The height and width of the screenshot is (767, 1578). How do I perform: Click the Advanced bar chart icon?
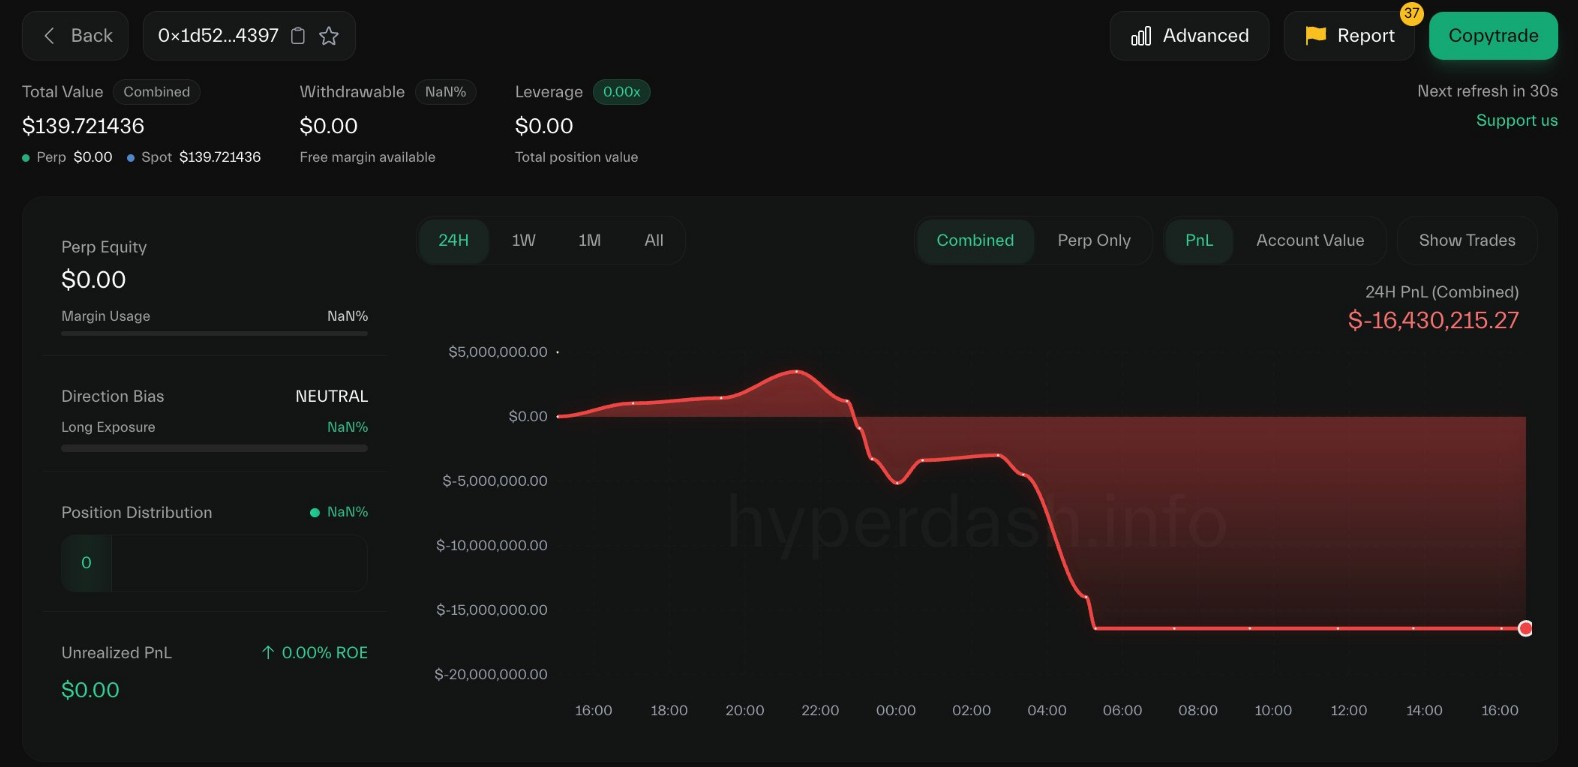pyautogui.click(x=1141, y=36)
